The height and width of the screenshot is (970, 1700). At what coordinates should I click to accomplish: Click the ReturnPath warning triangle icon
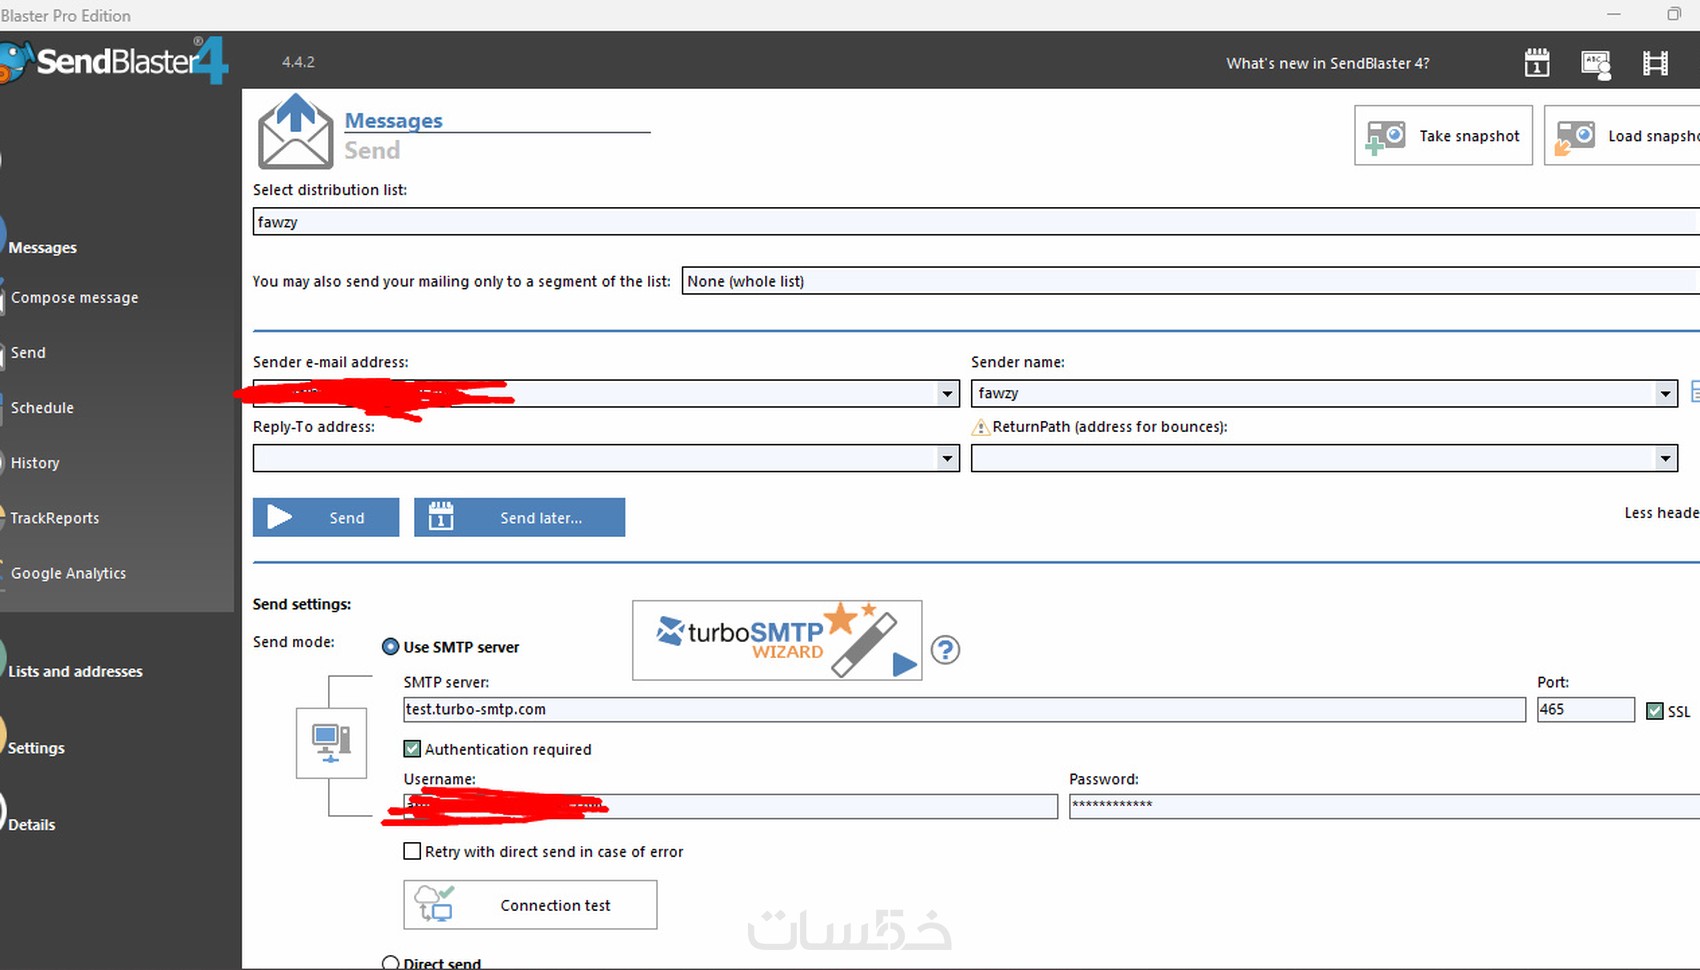(981, 427)
